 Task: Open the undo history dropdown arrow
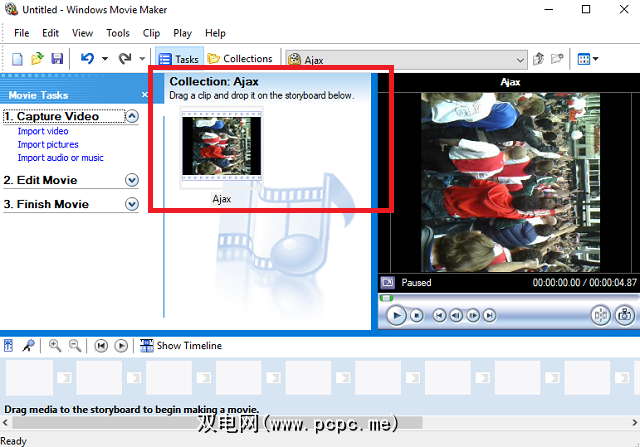point(105,59)
